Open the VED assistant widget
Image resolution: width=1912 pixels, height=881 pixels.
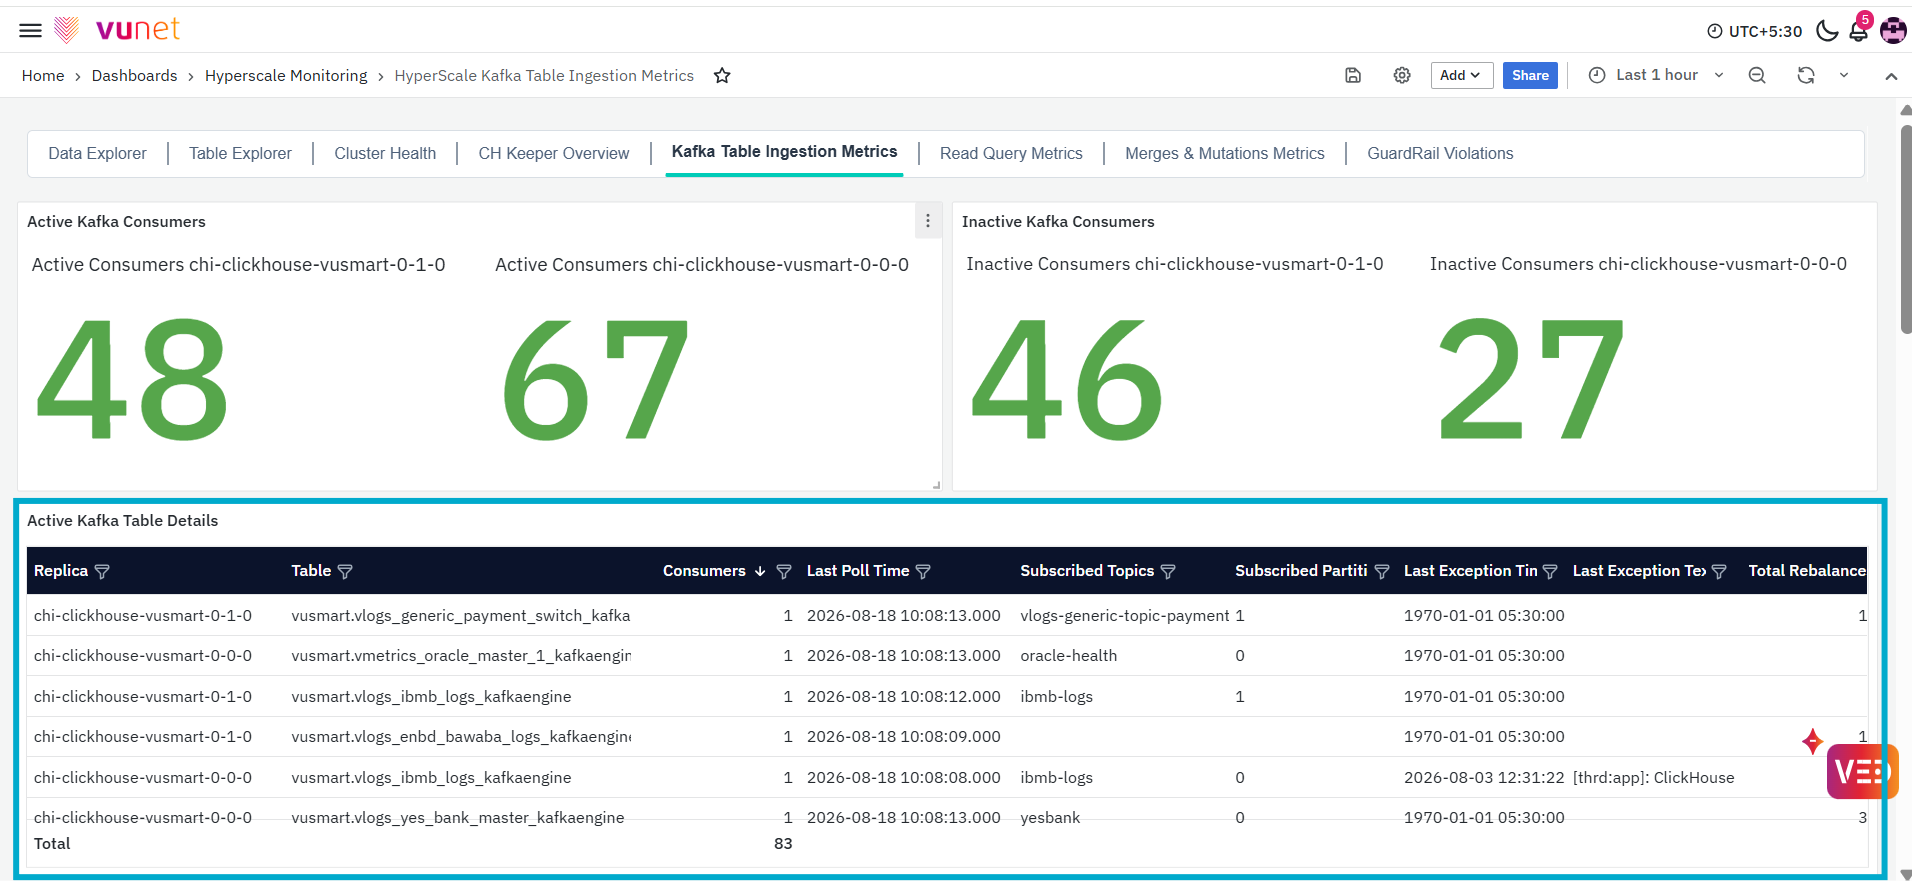[1862, 771]
